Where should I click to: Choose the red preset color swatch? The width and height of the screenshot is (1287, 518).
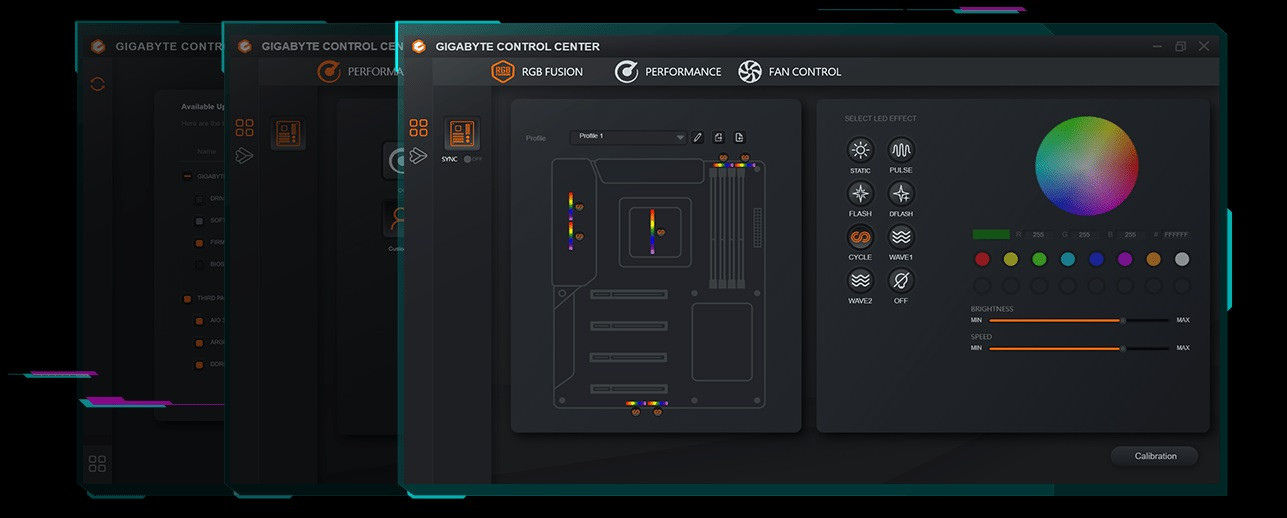[982, 259]
